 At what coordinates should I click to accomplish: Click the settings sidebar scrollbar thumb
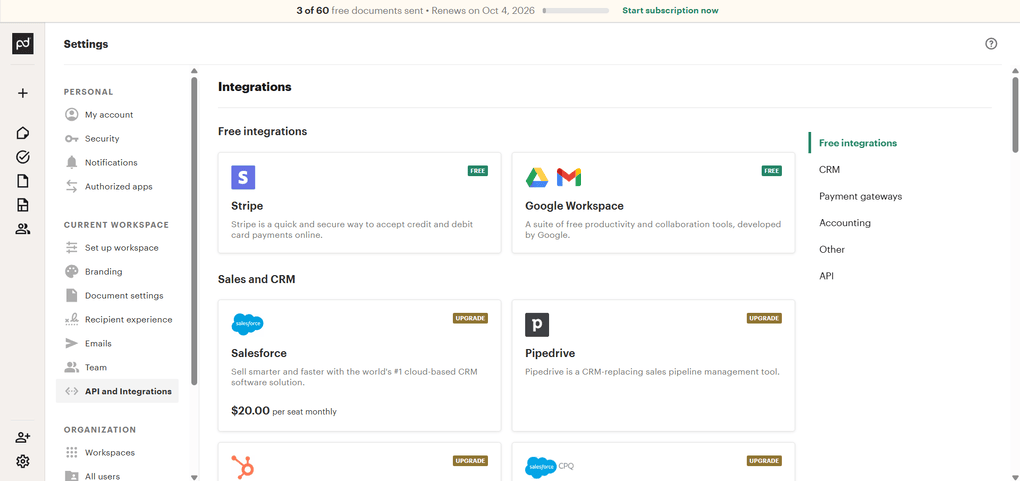coord(194,231)
